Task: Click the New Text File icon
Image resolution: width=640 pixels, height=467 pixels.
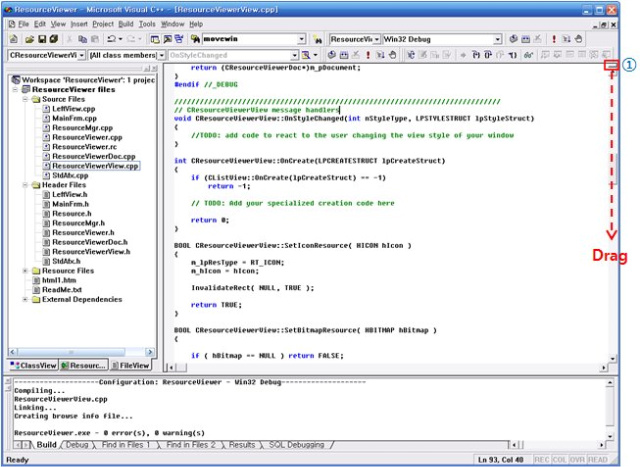Action: pyautogui.click(x=13, y=39)
